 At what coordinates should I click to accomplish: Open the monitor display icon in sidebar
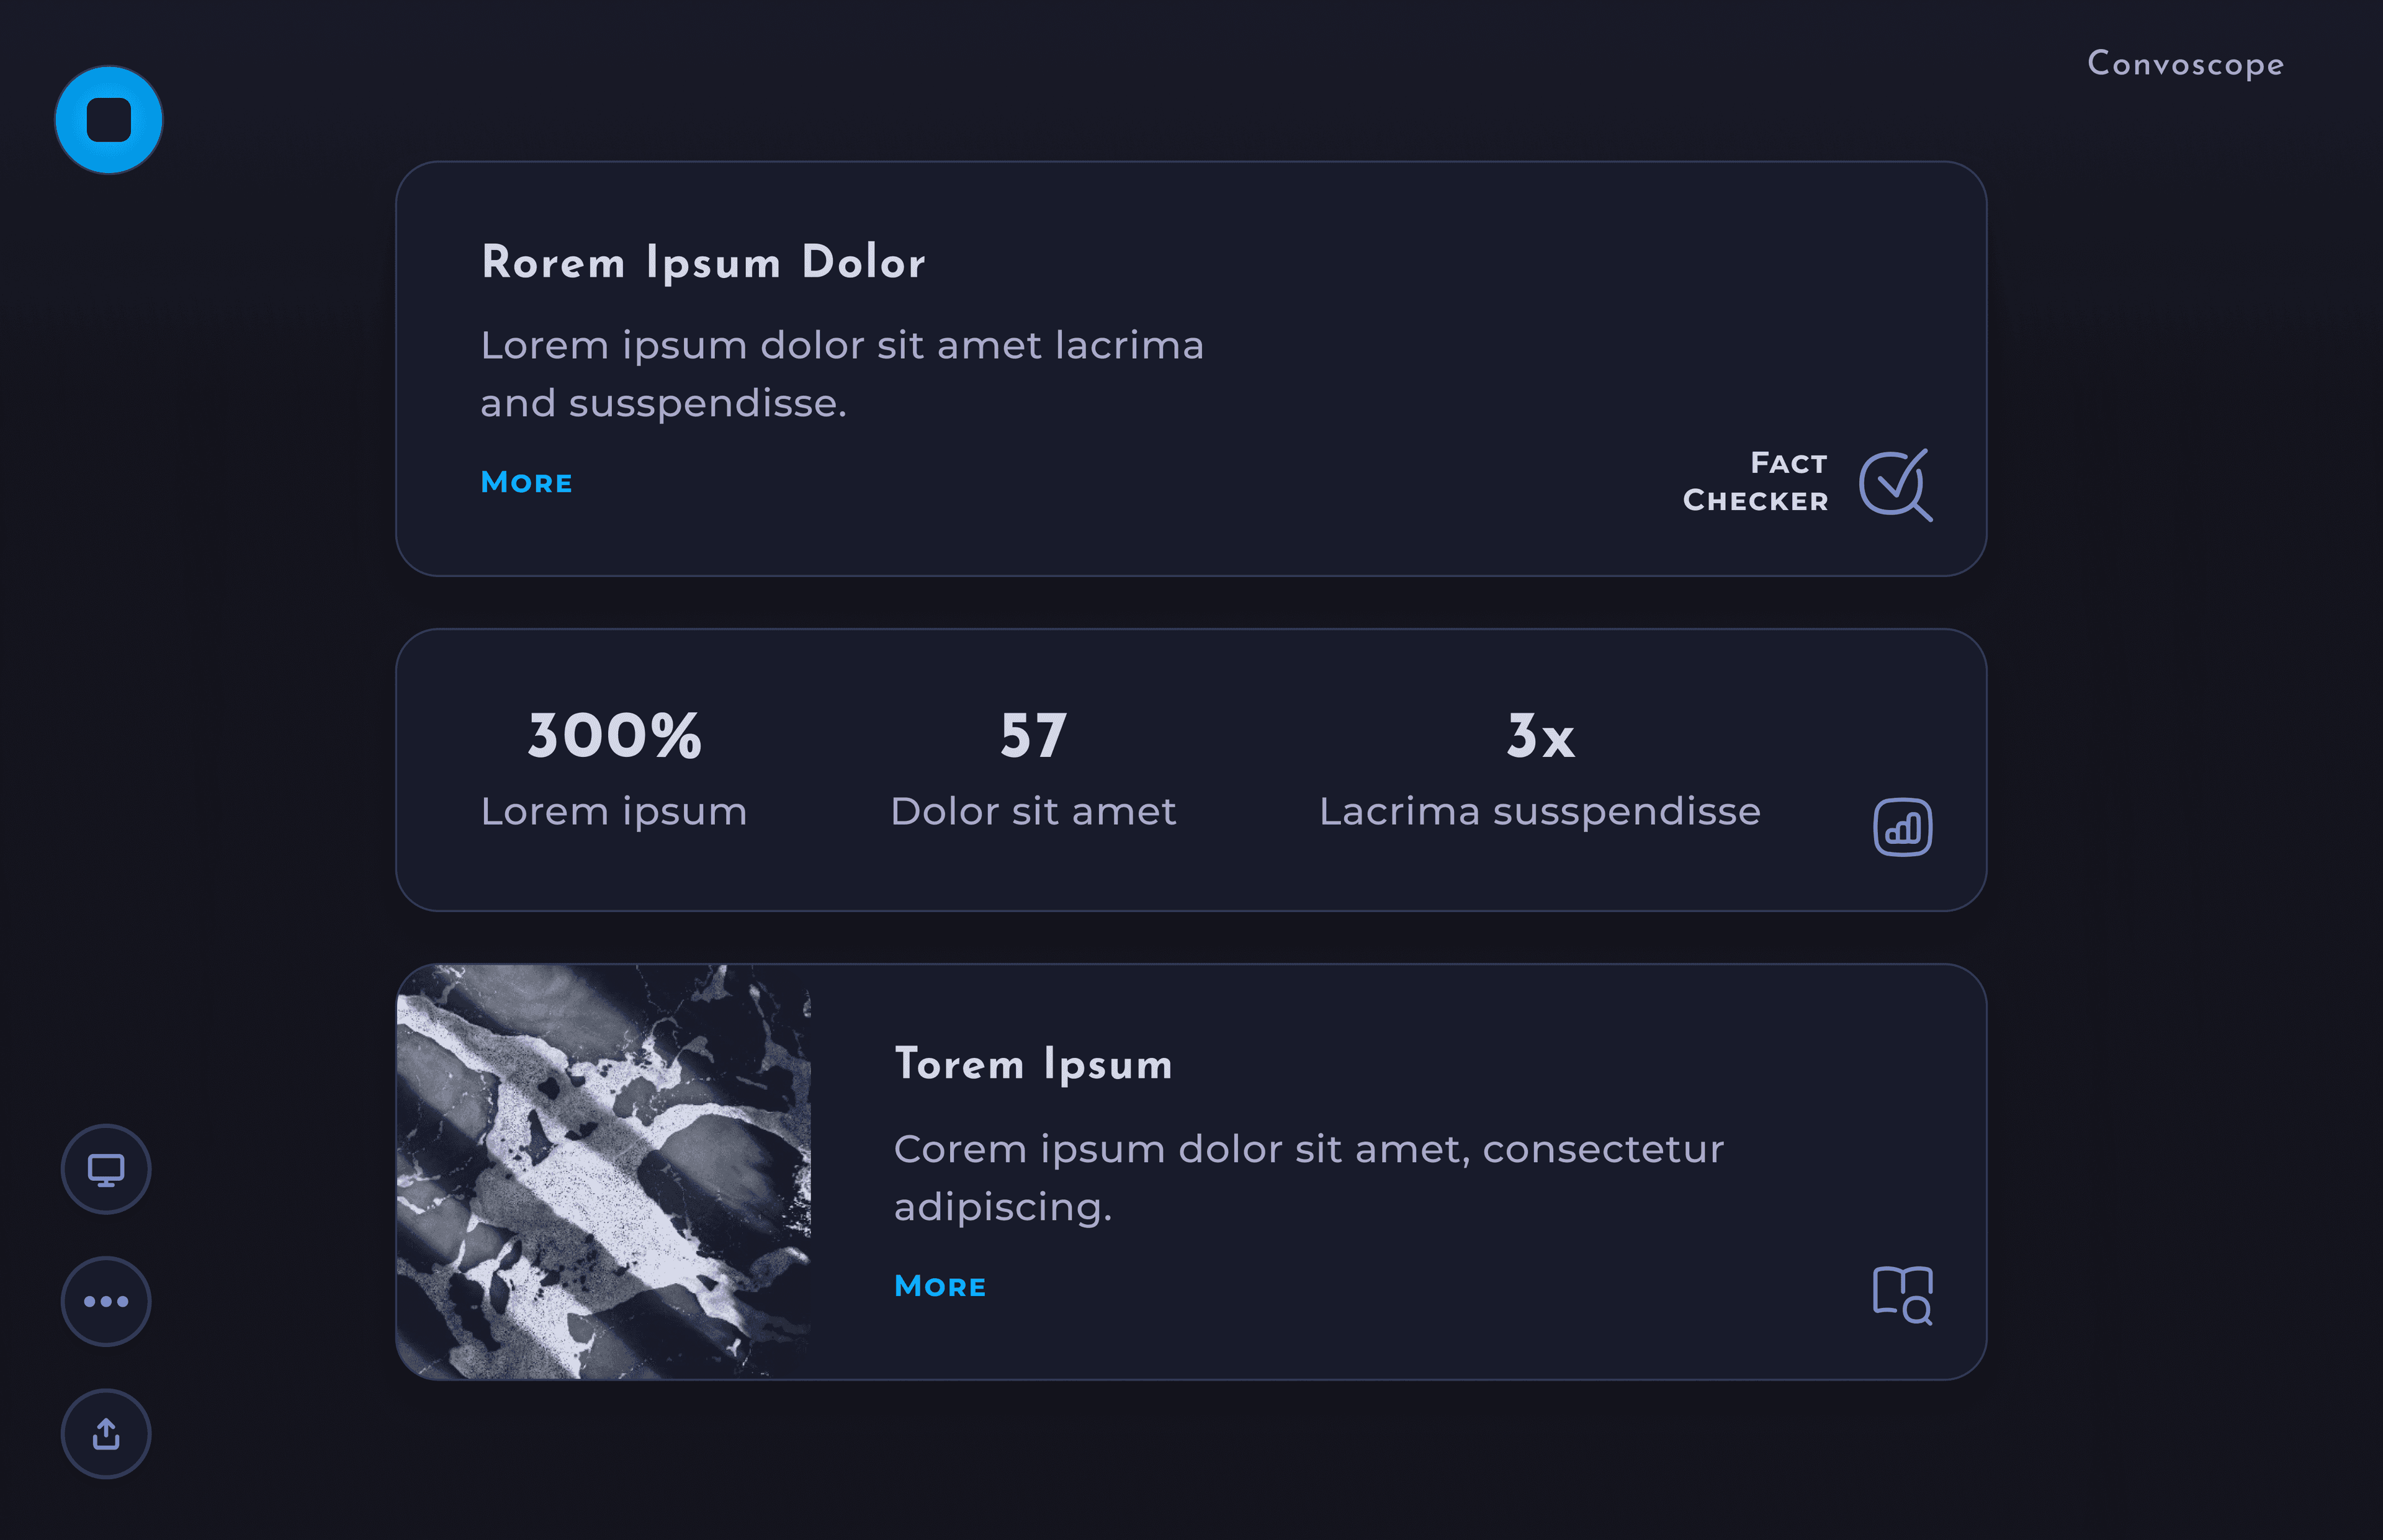[106, 1169]
